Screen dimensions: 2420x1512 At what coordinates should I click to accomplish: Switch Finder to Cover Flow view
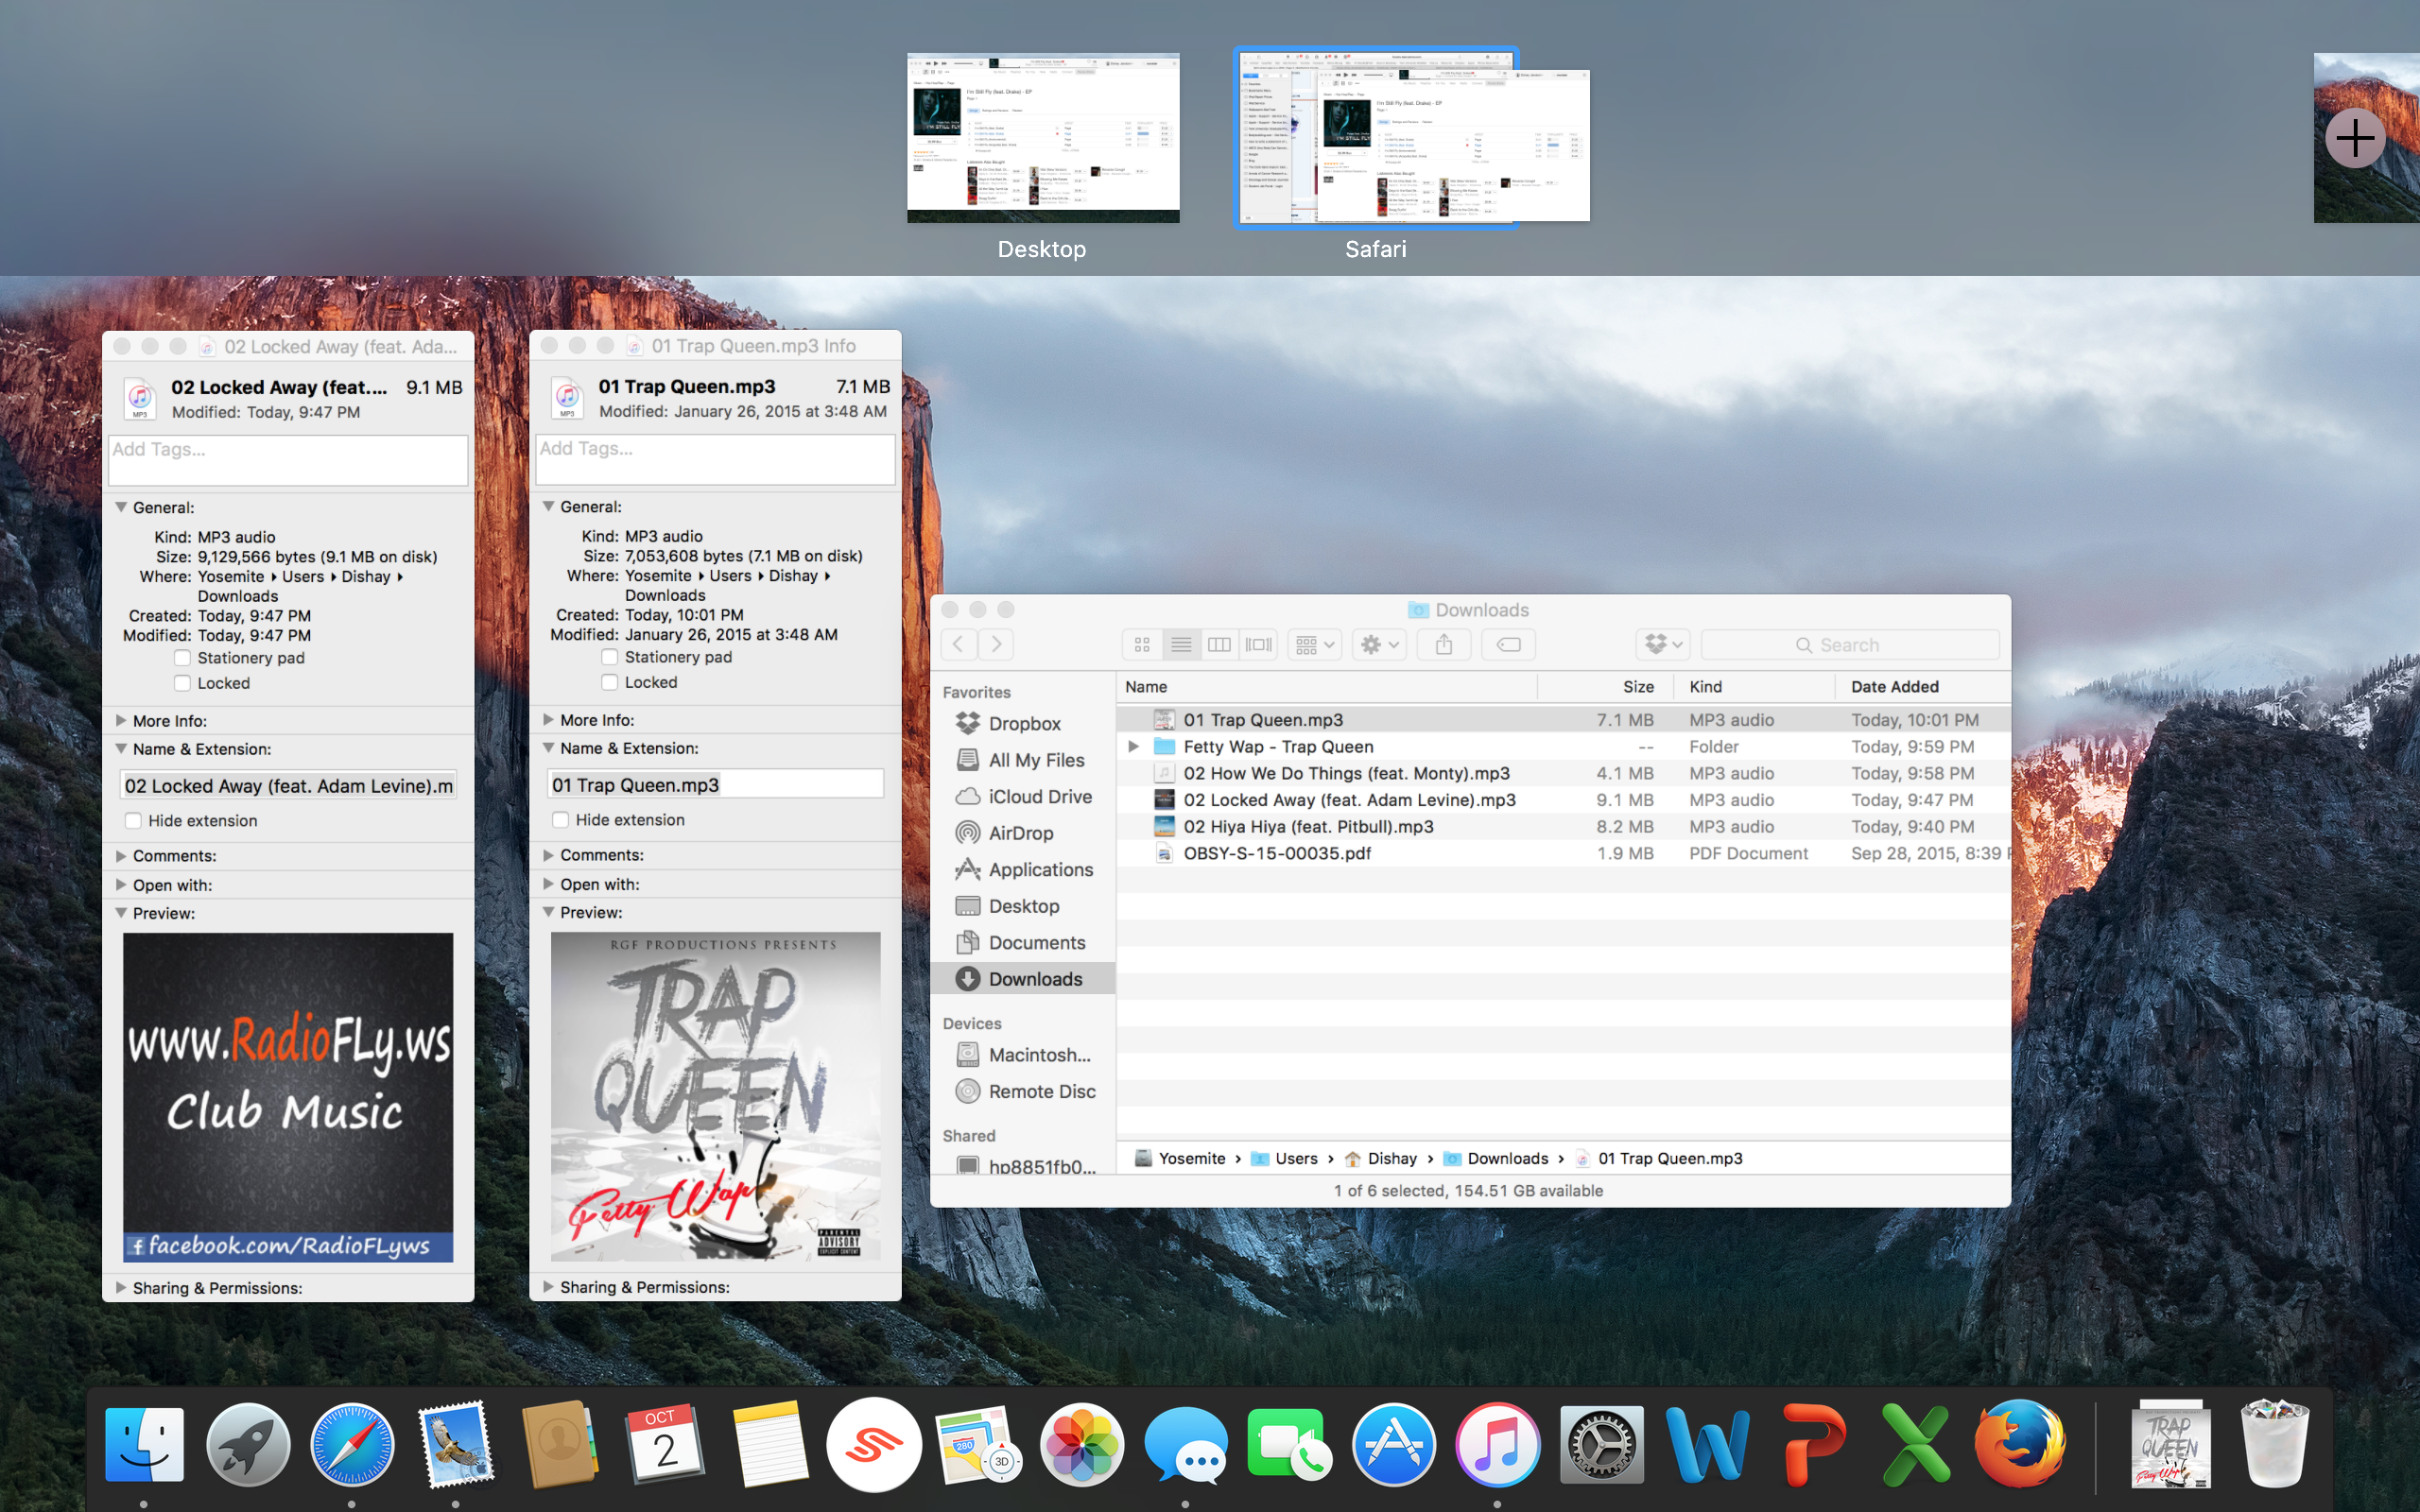[x=1258, y=645]
